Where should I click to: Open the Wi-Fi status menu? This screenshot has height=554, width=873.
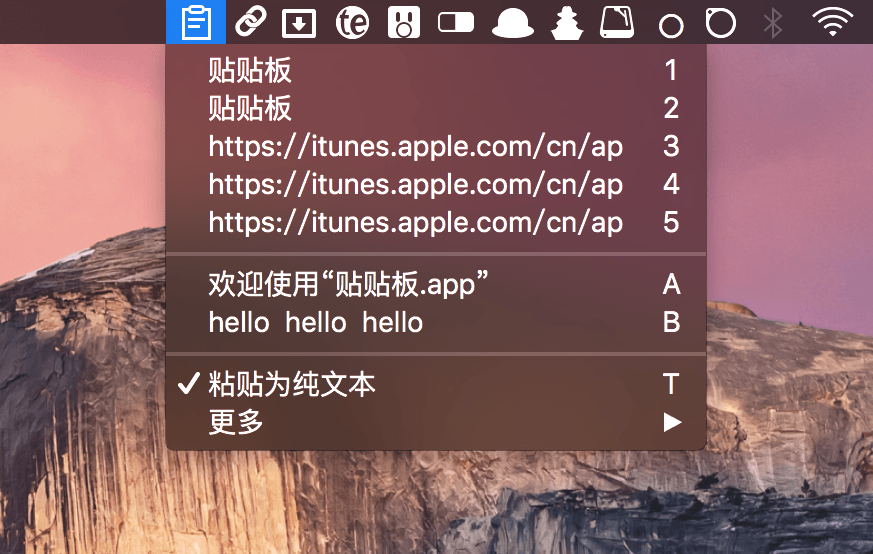832,22
